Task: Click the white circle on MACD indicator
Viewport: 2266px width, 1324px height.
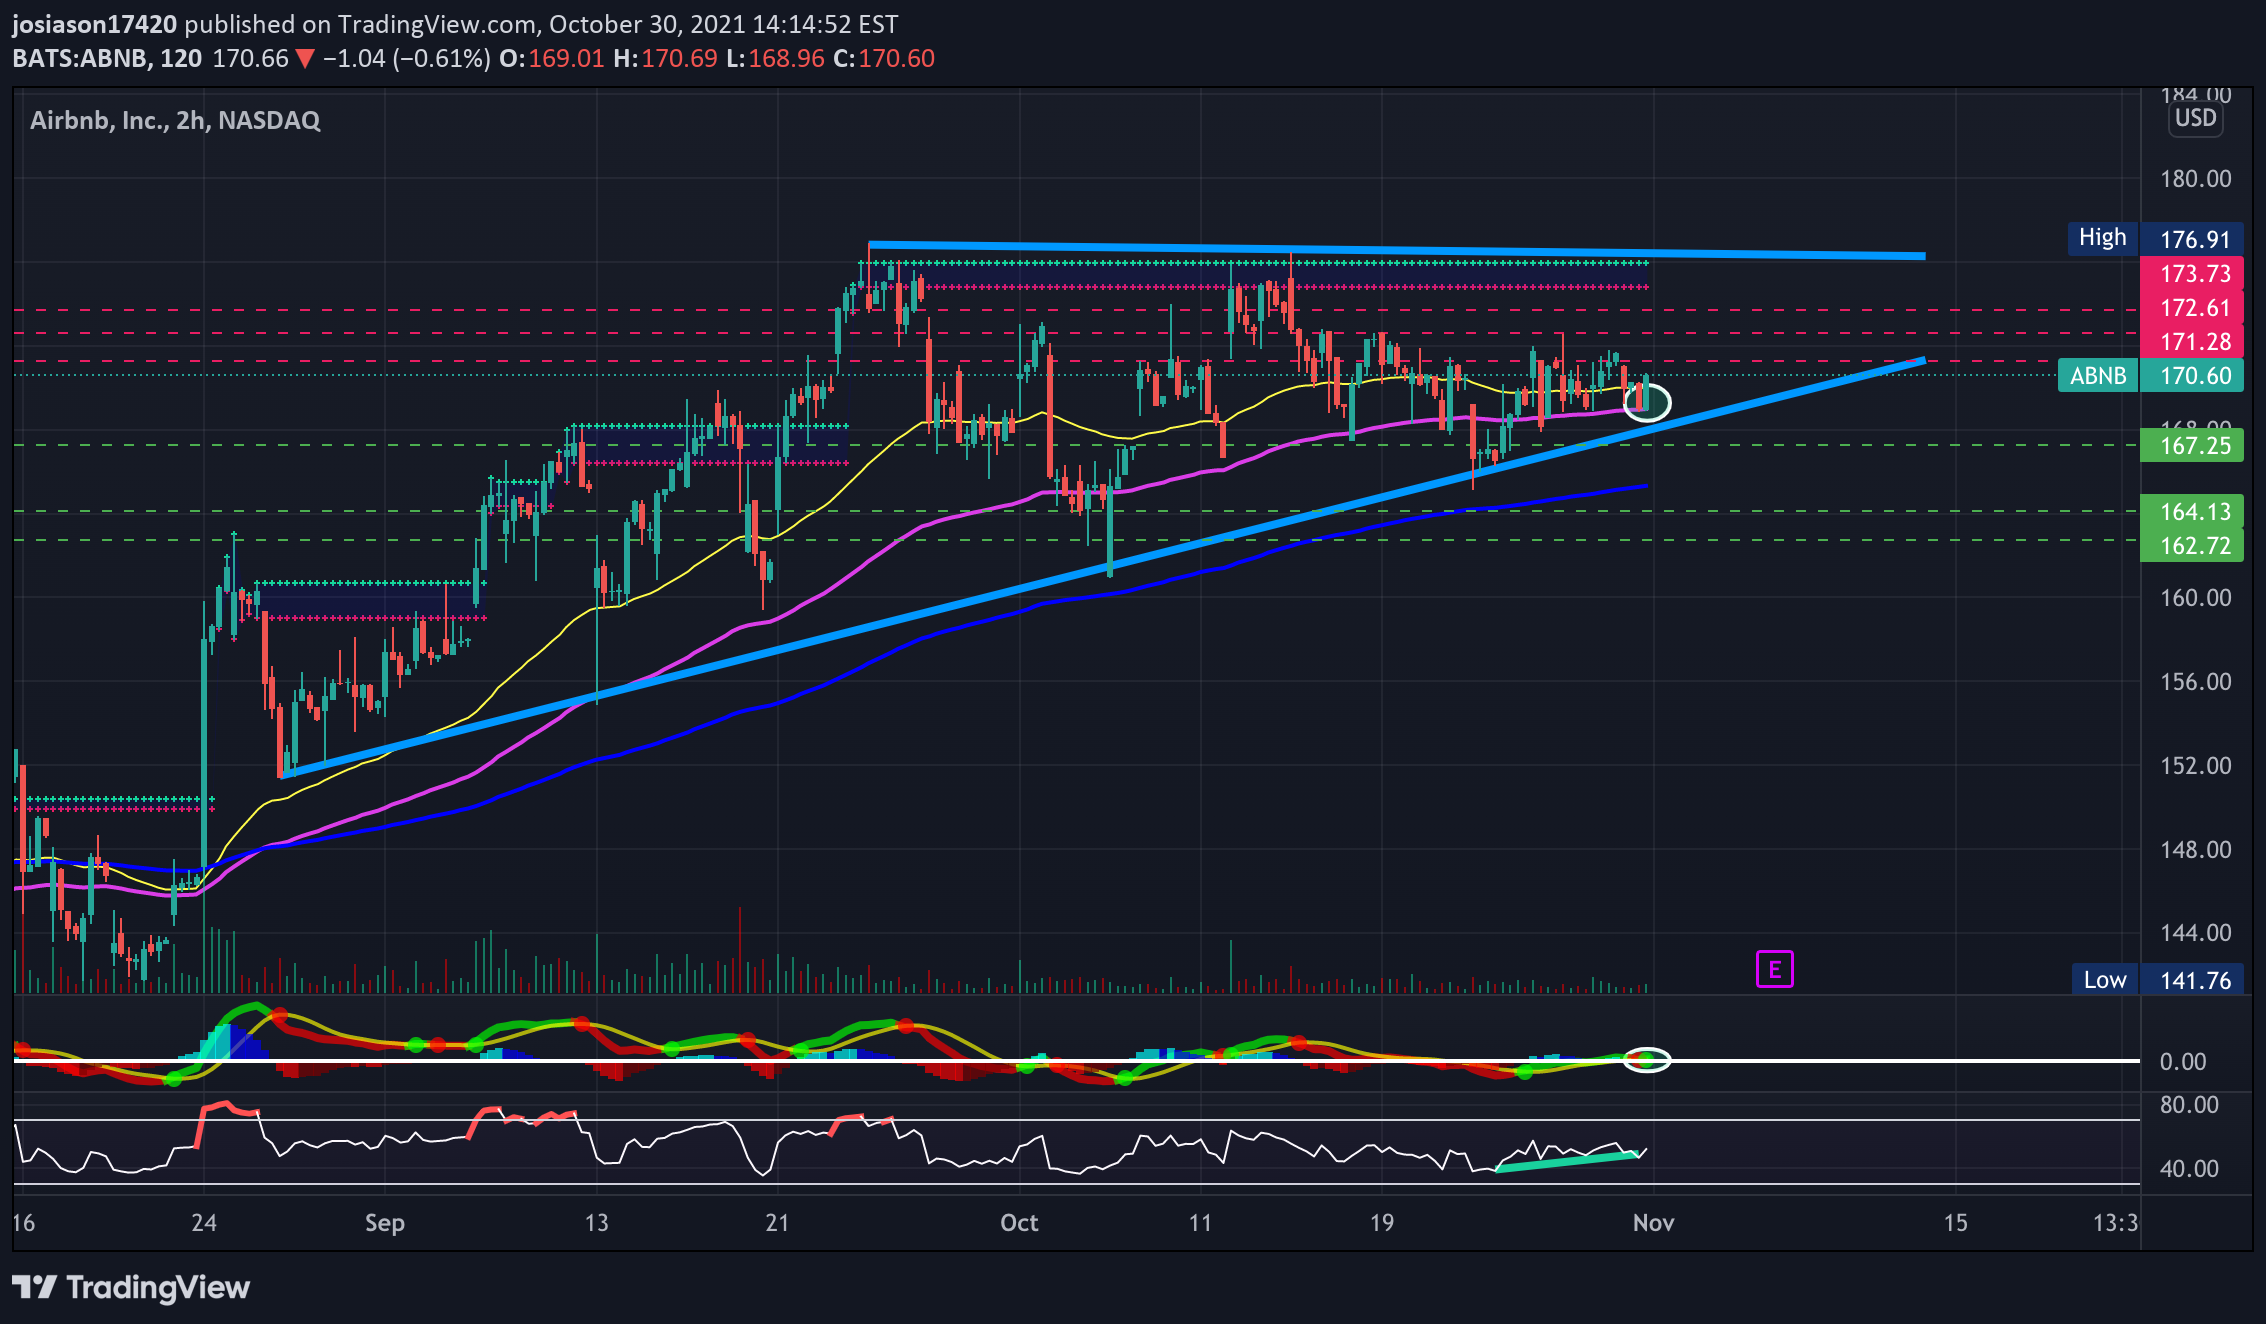Action: click(1646, 1059)
